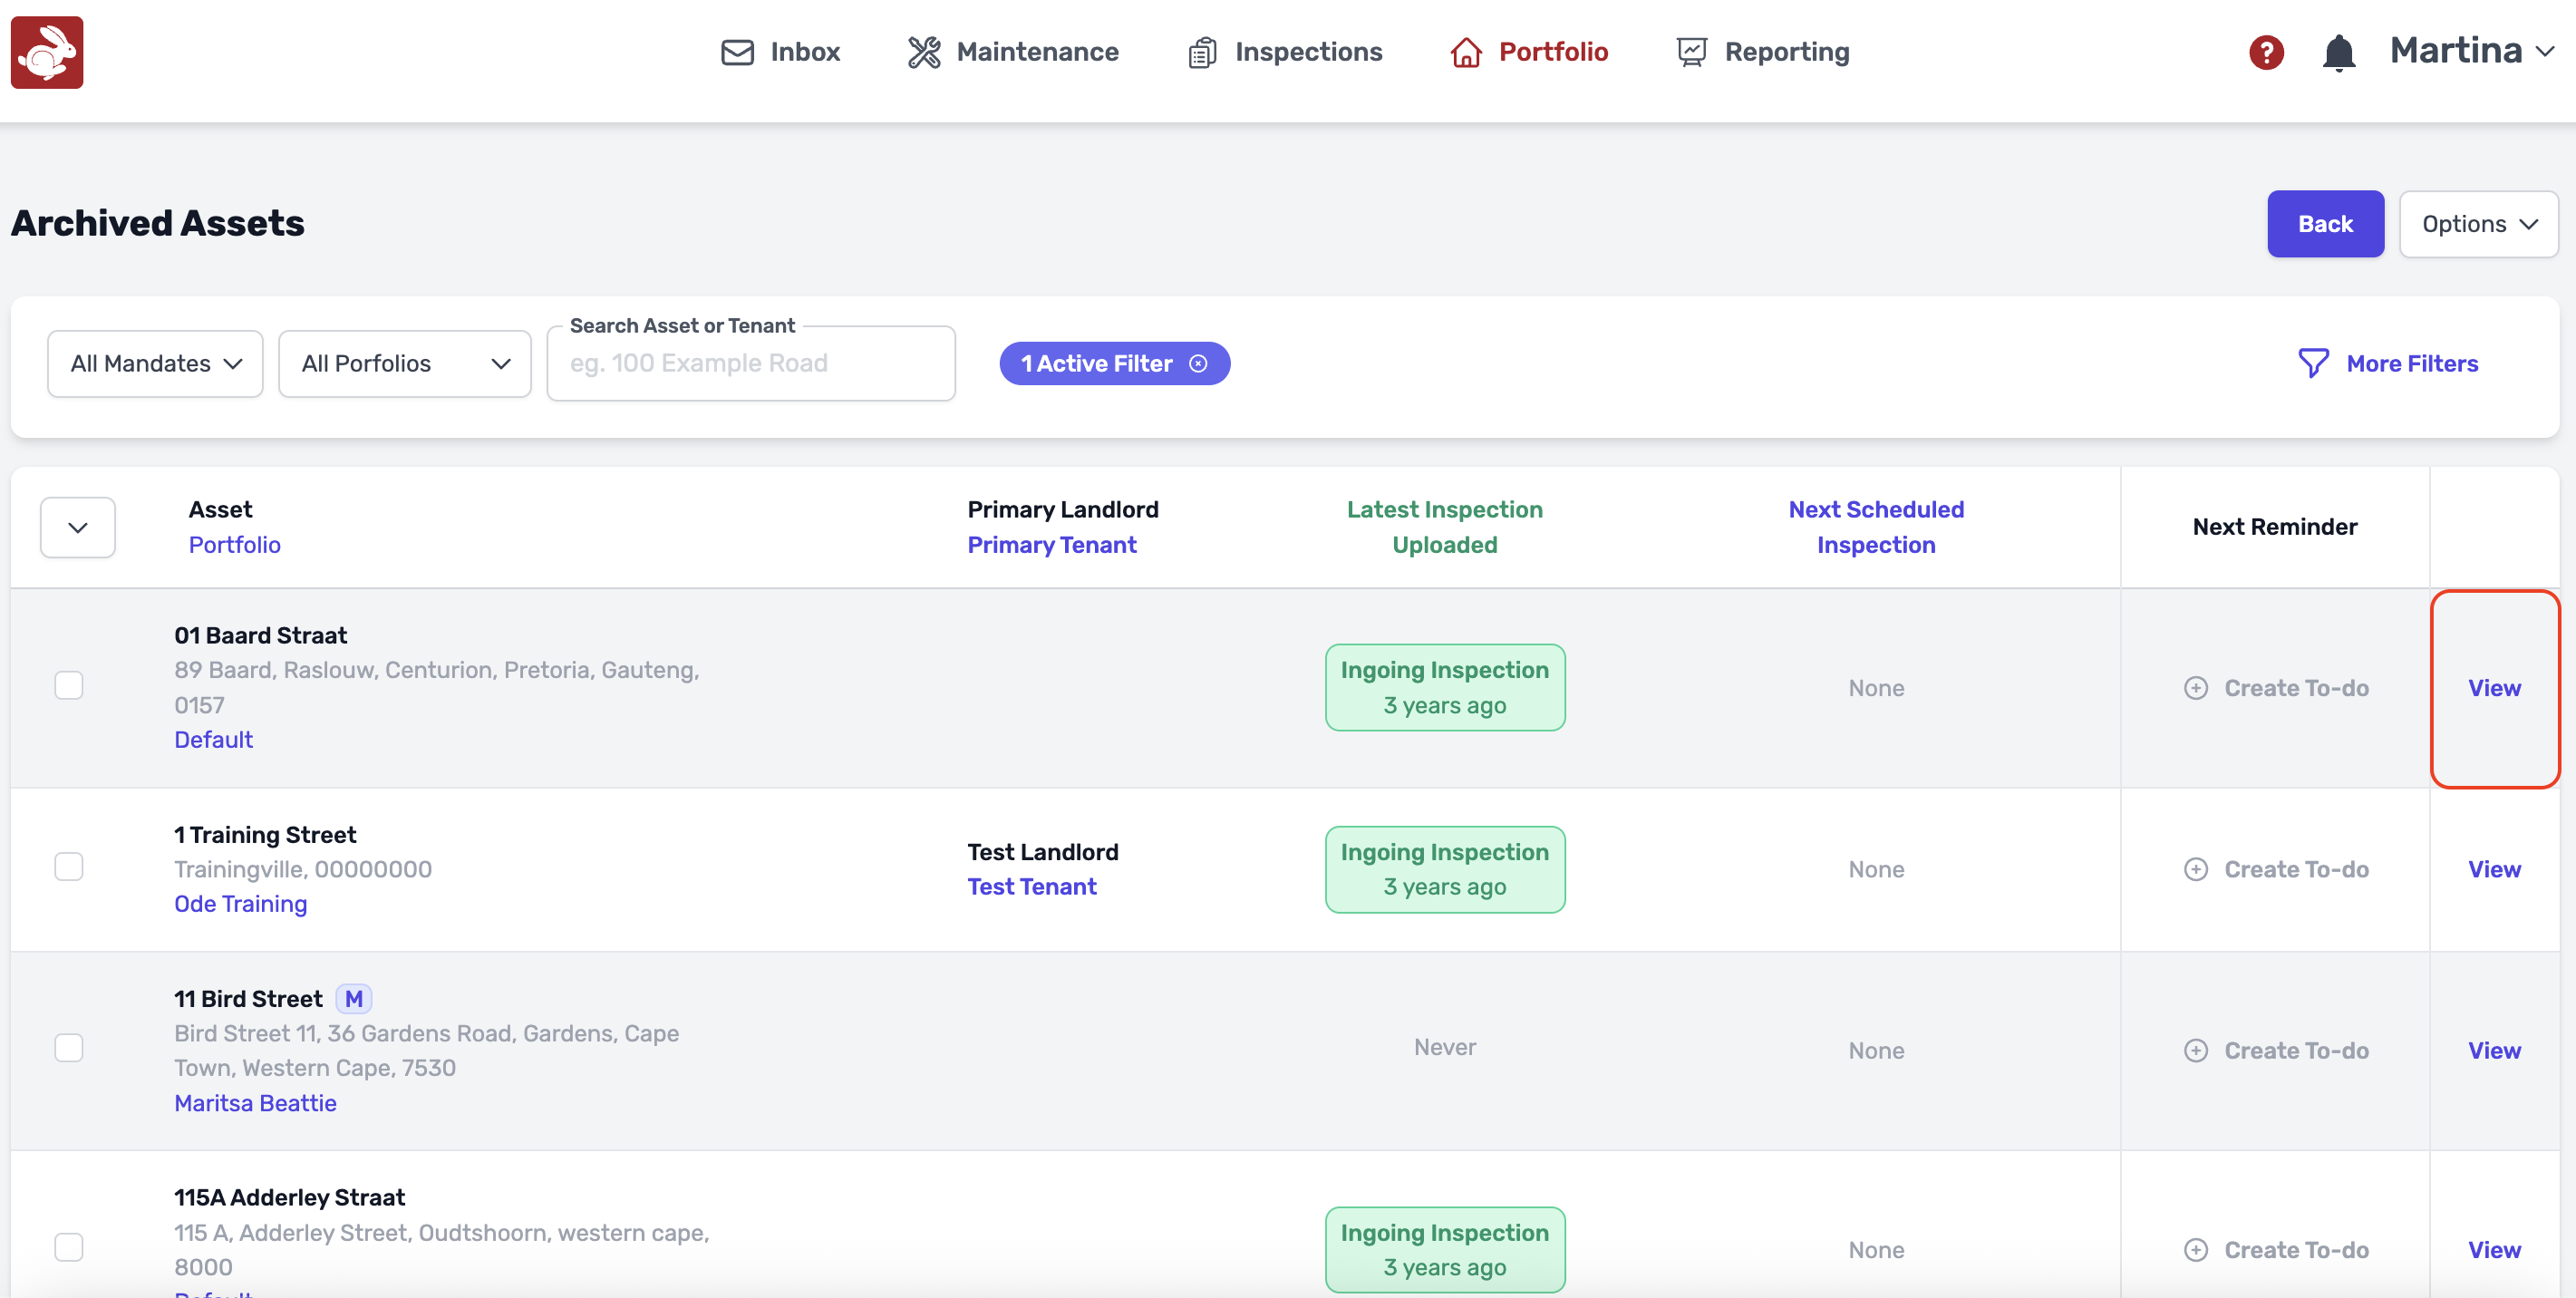This screenshot has width=2576, height=1298.
Task: Tick checkbox for 01 Baard Straat
Action: tap(69, 686)
